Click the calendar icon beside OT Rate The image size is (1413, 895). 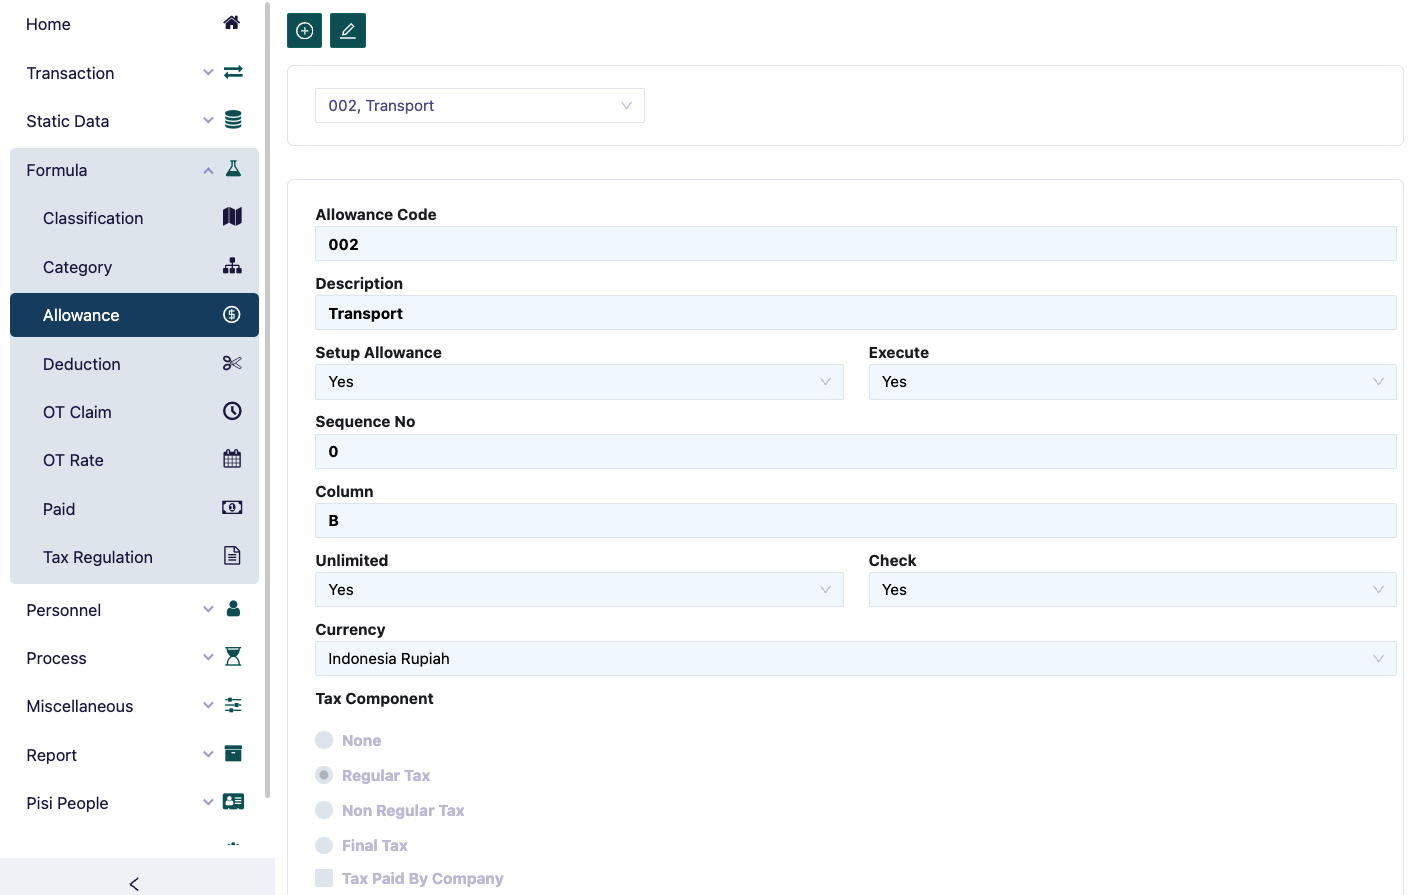pos(231,458)
